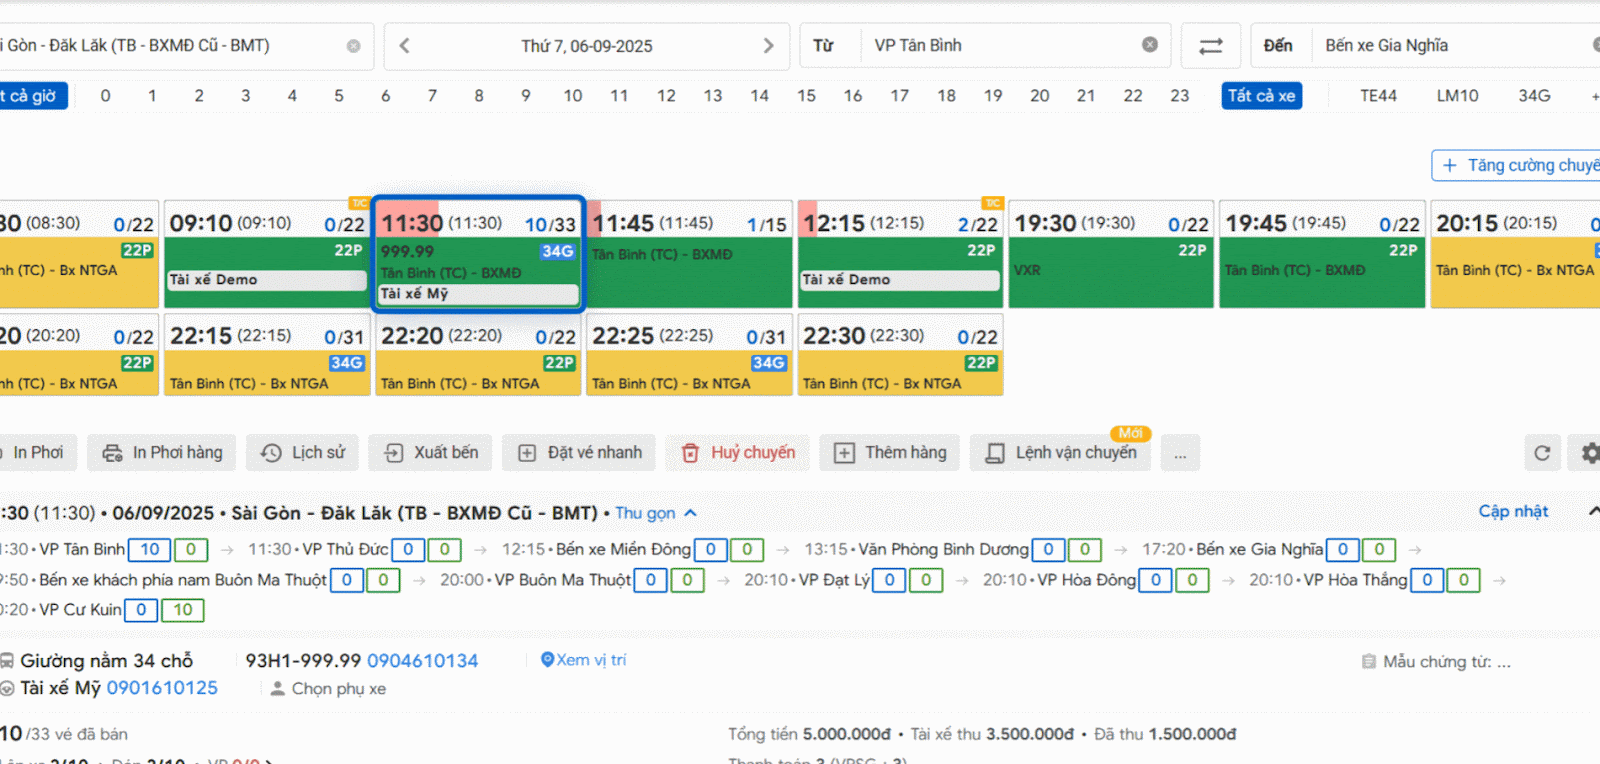This screenshot has width=1600, height=764.
Task: Filter trips by vehicle LM10
Action: coord(1457,96)
